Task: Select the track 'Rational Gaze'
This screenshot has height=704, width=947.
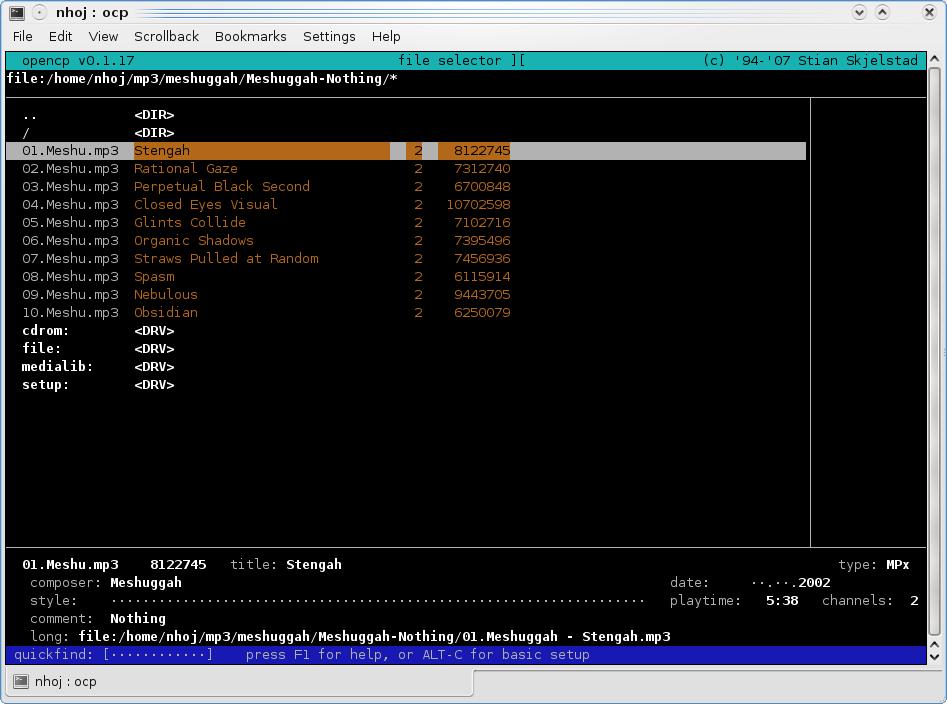Action: coord(186,169)
